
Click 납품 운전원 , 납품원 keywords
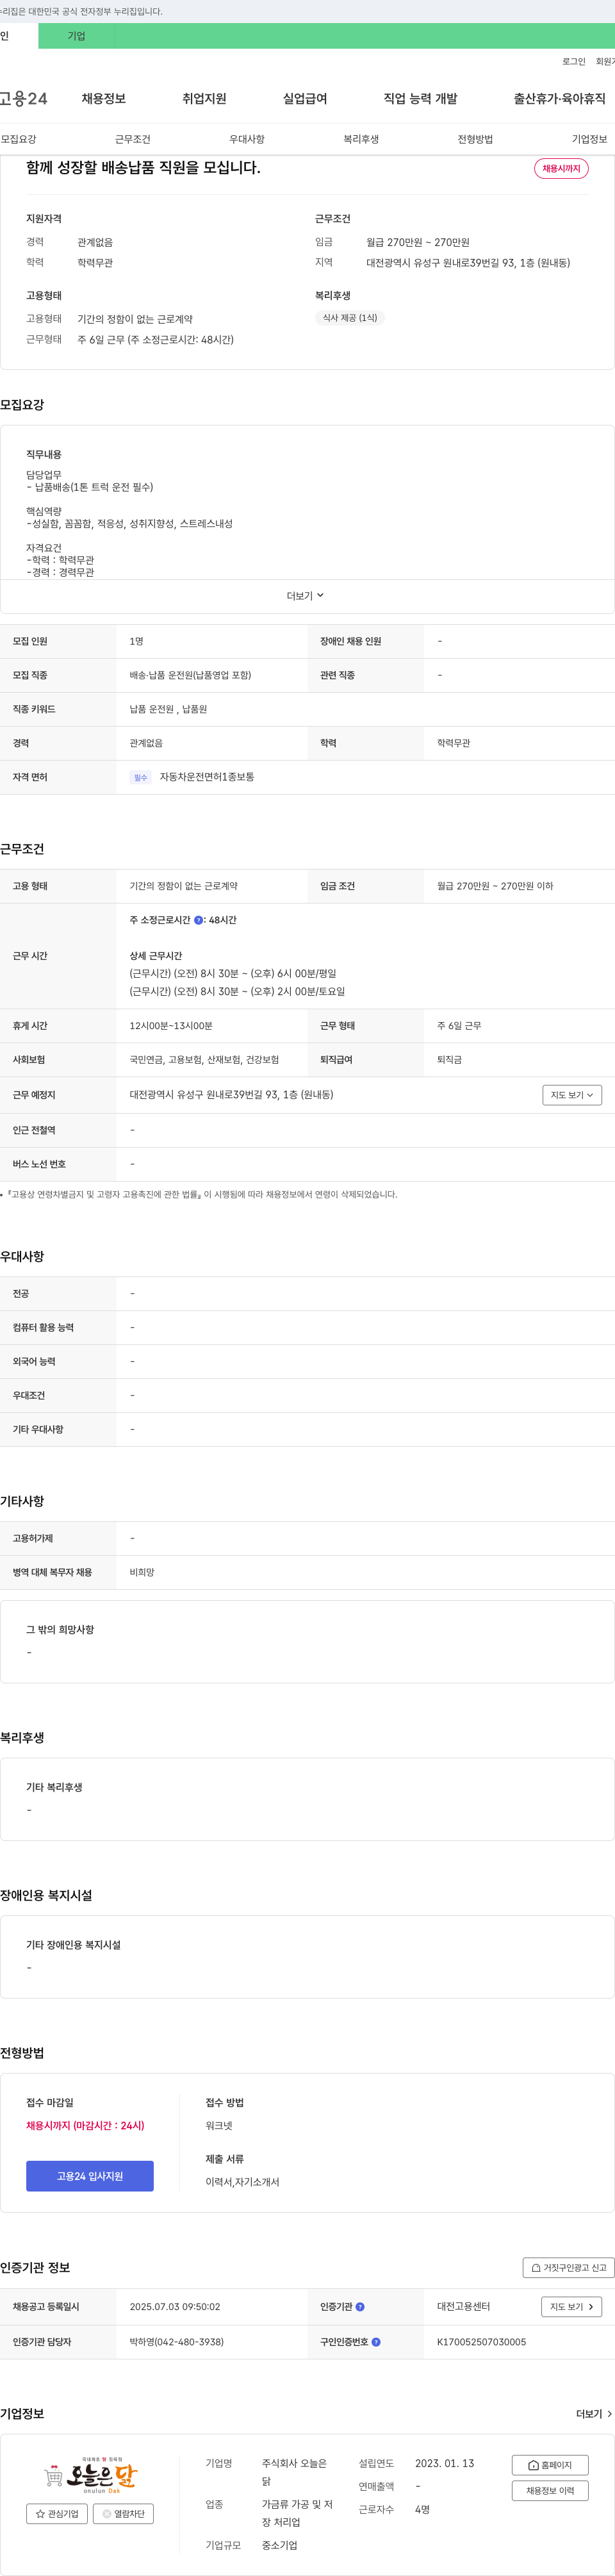coord(168,709)
